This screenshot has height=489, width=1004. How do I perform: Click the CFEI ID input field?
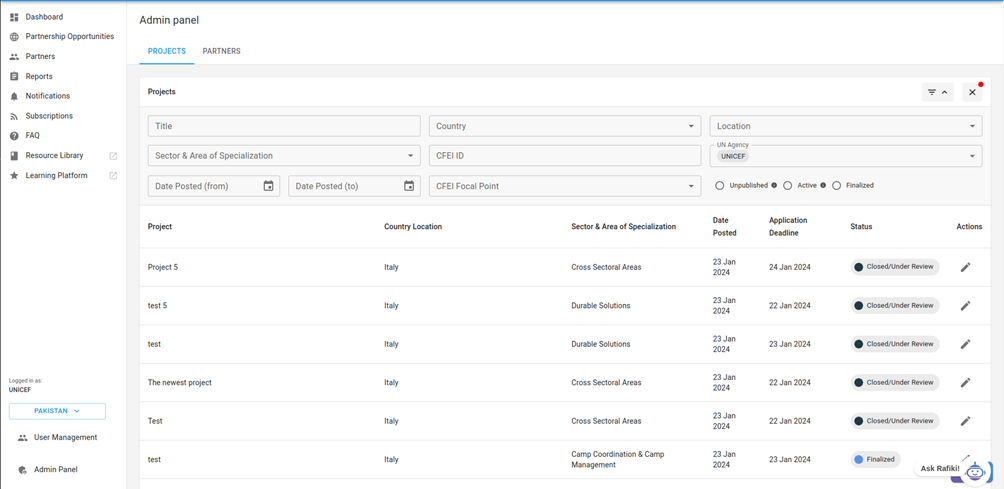pyautogui.click(x=564, y=156)
